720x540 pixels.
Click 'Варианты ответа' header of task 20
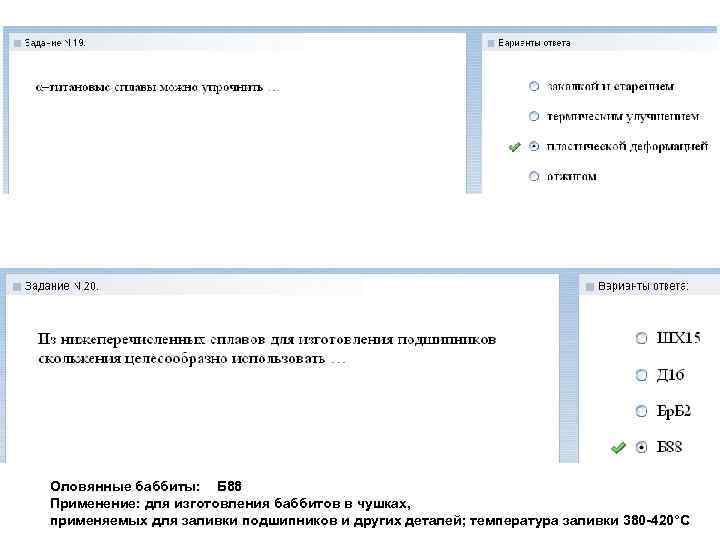tap(643, 286)
